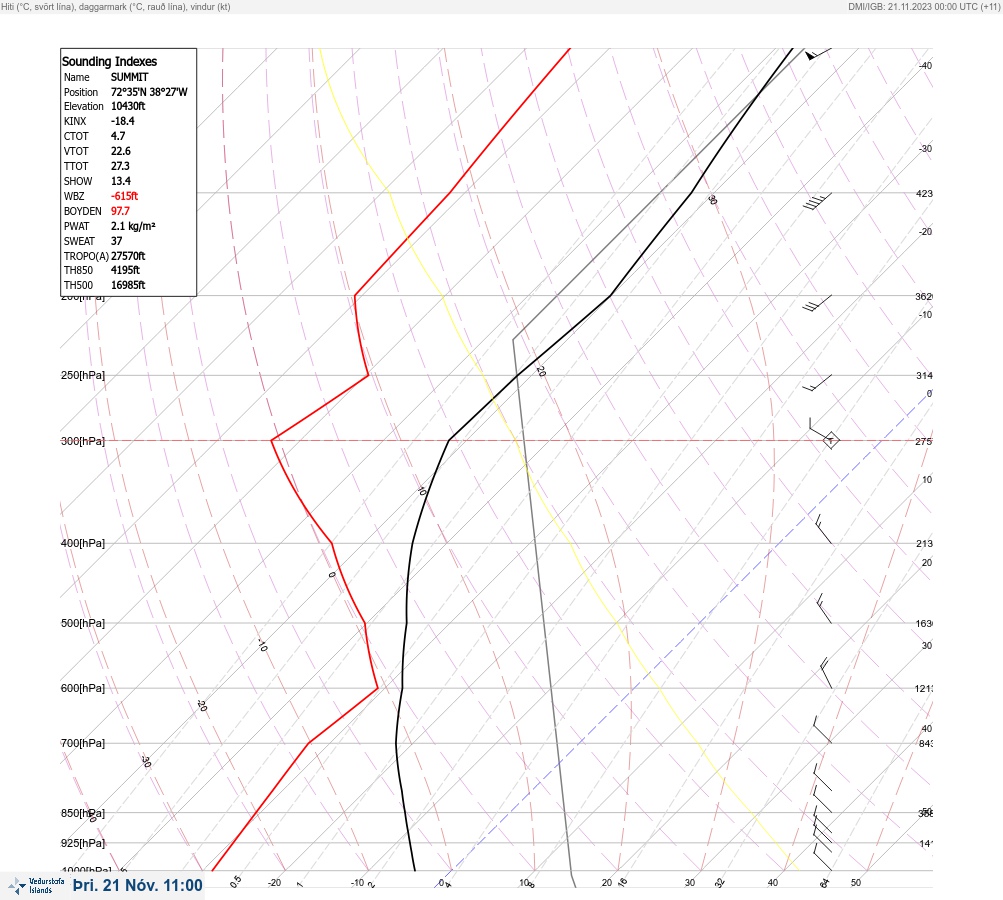
Task: Click the 250[hPa] pressure label
Action: pos(83,375)
